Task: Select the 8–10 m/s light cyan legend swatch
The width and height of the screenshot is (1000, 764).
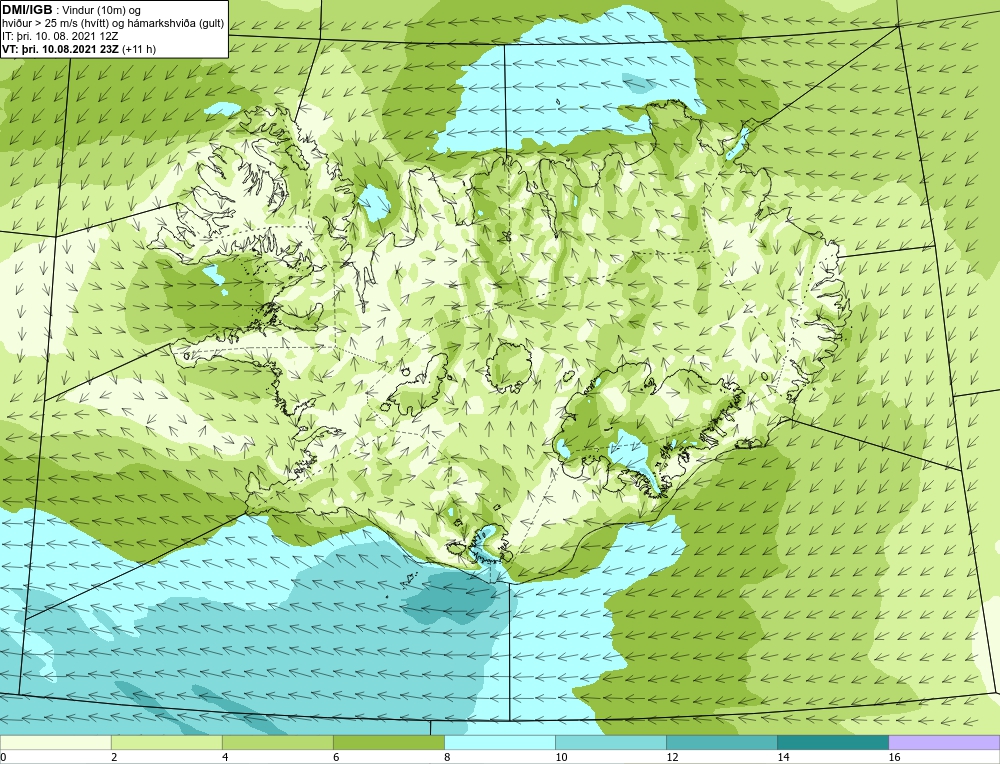Action: [499, 742]
